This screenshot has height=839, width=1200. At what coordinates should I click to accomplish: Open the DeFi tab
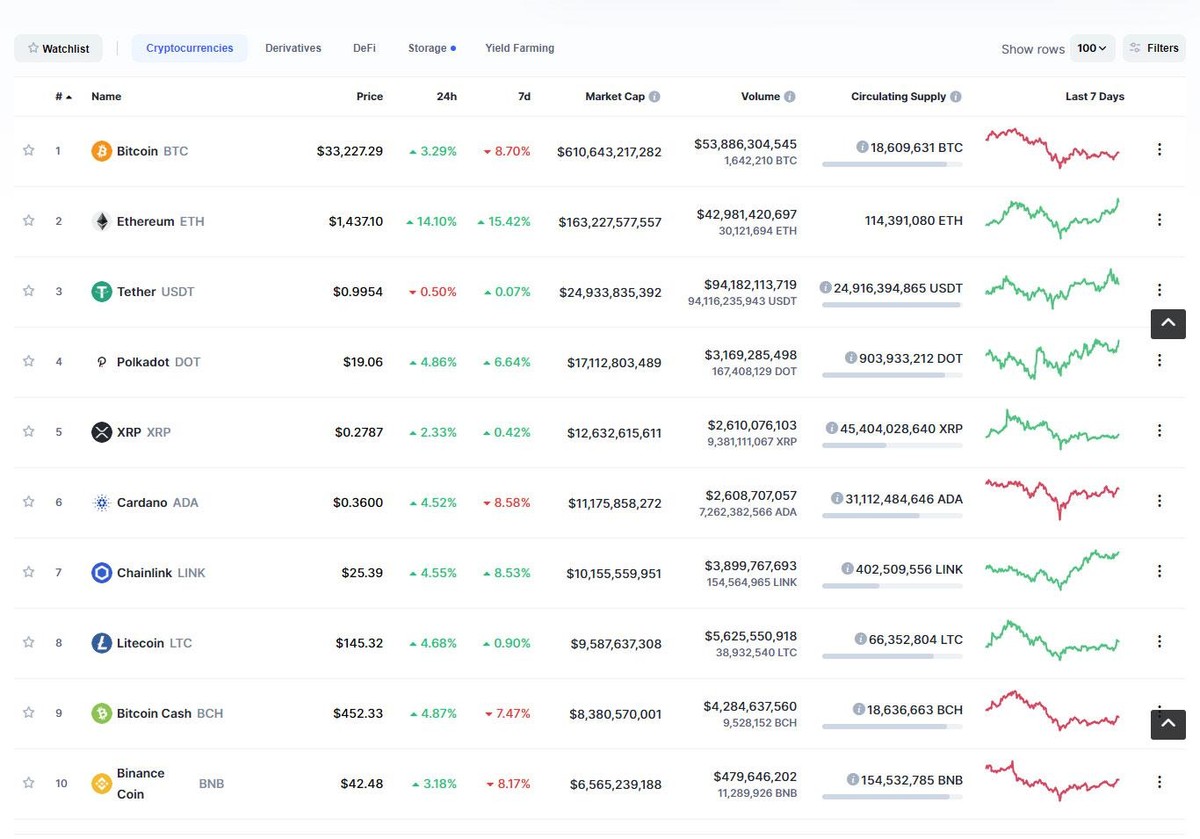click(x=363, y=47)
